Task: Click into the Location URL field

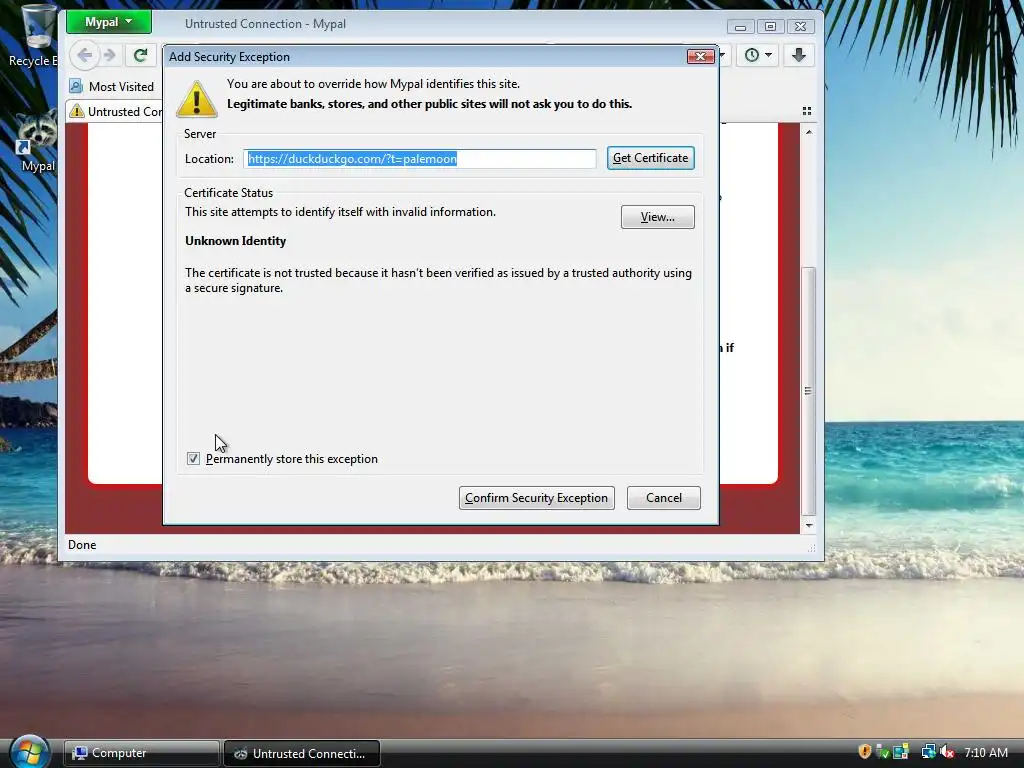Action: coord(420,159)
